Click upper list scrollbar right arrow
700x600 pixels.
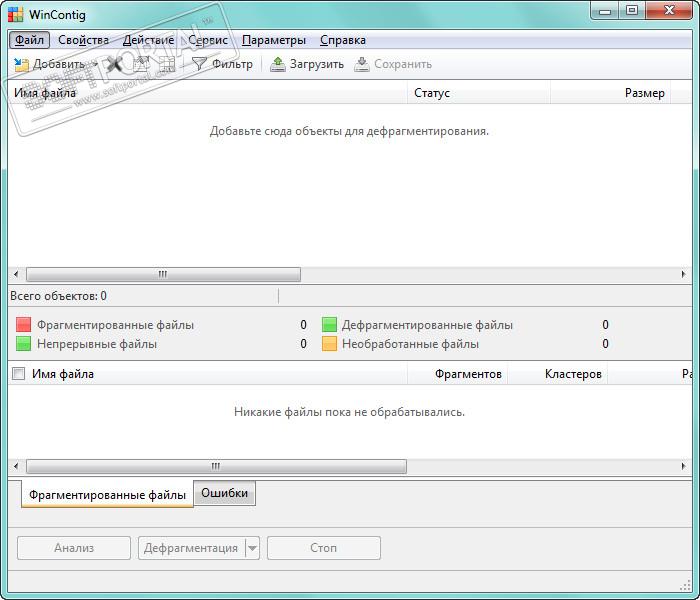click(x=683, y=274)
